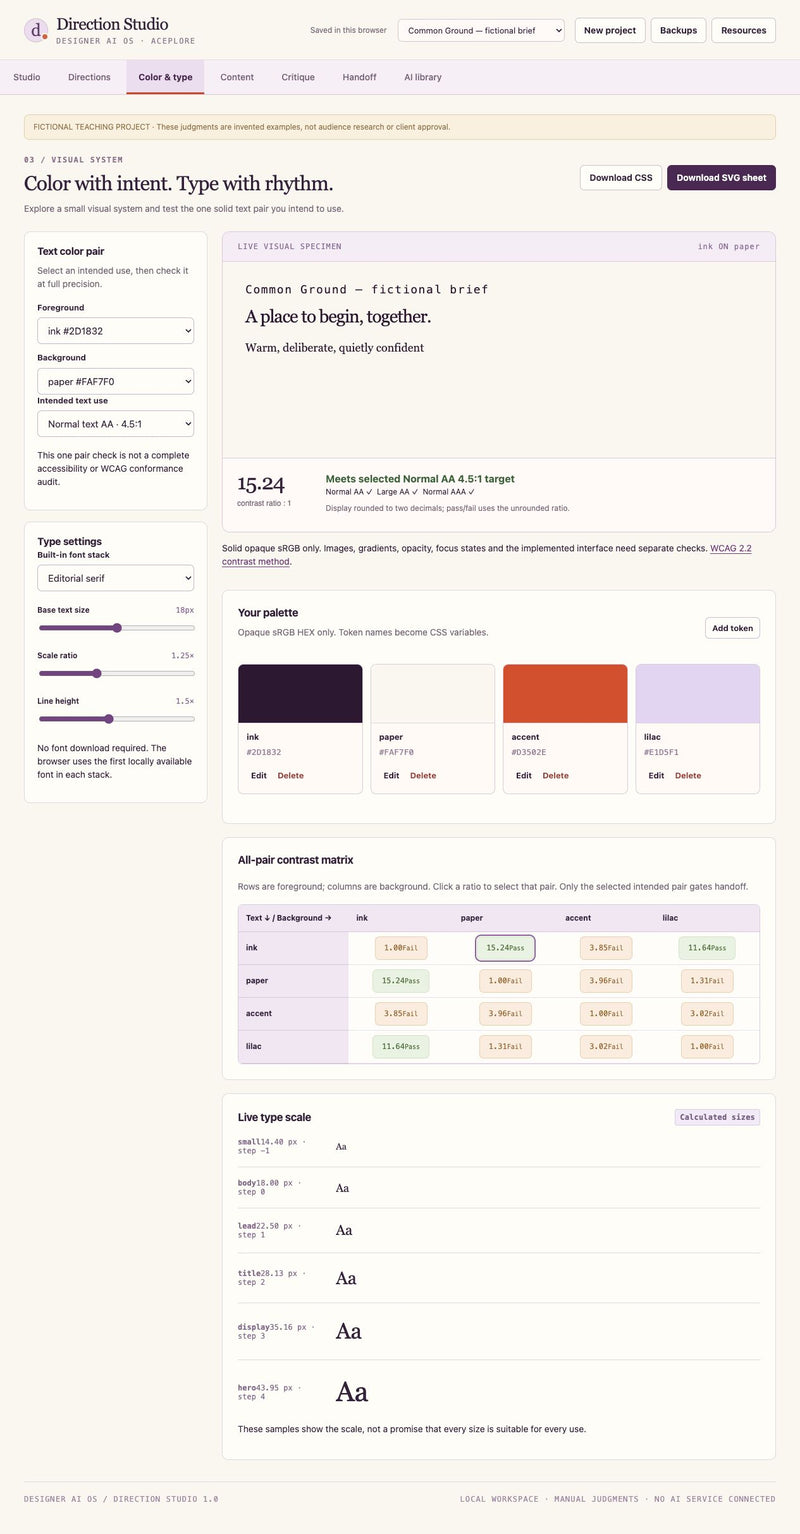Select lilac on paper 1.31 ratio cell
This screenshot has width=800, height=1534.
(505, 1047)
